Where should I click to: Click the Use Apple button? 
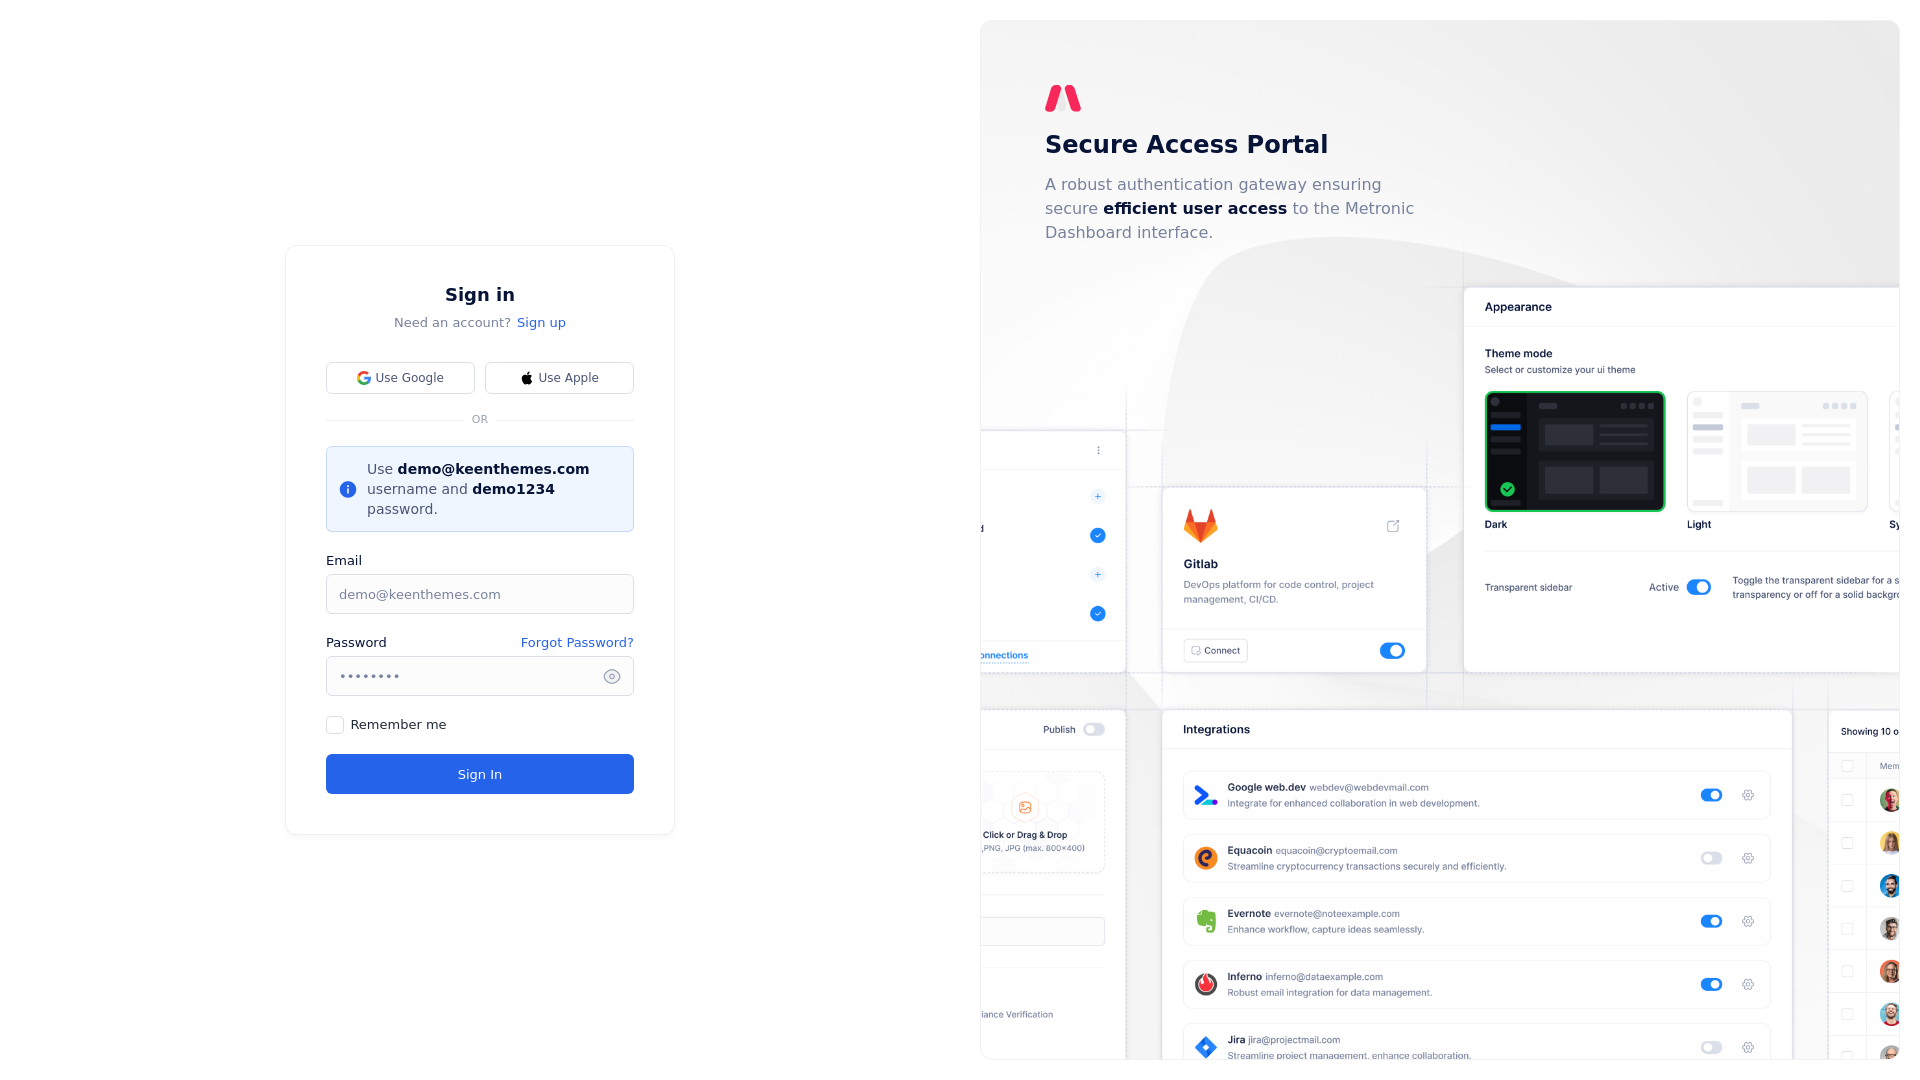[559, 378]
